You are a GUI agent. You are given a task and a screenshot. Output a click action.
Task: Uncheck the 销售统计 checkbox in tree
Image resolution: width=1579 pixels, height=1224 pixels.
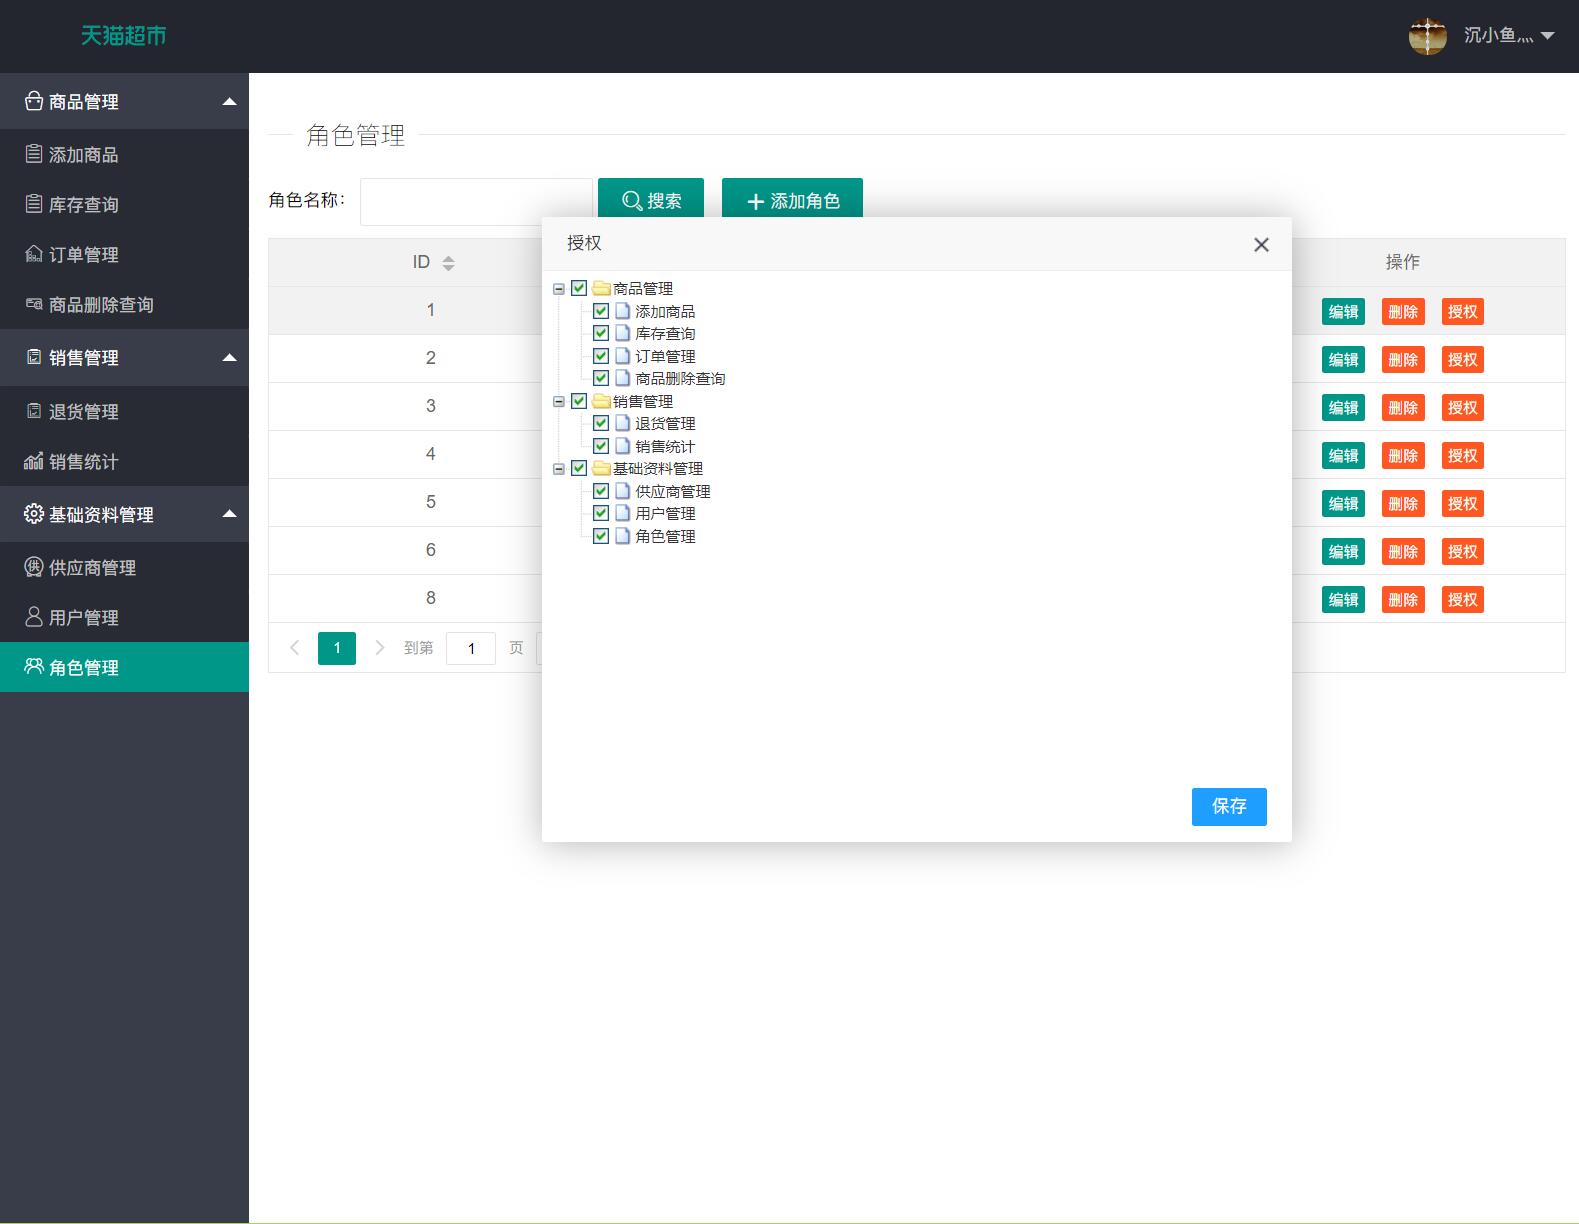pos(601,446)
